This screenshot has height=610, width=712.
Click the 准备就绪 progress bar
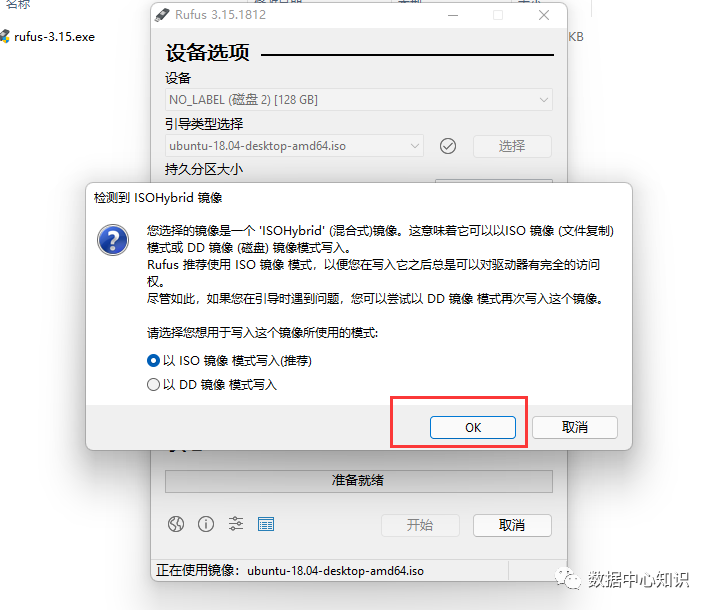pos(359,481)
